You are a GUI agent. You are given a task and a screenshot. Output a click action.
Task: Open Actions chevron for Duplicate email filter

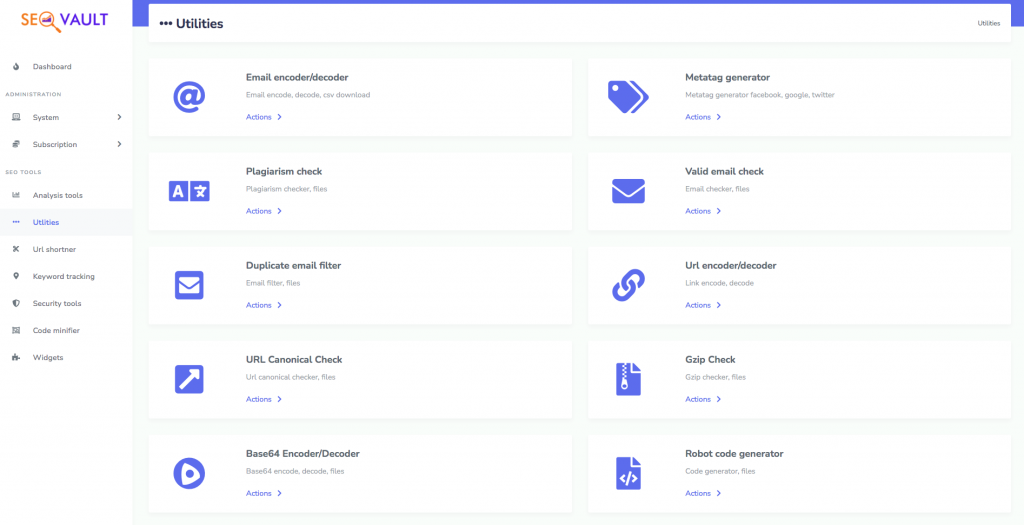click(280, 306)
